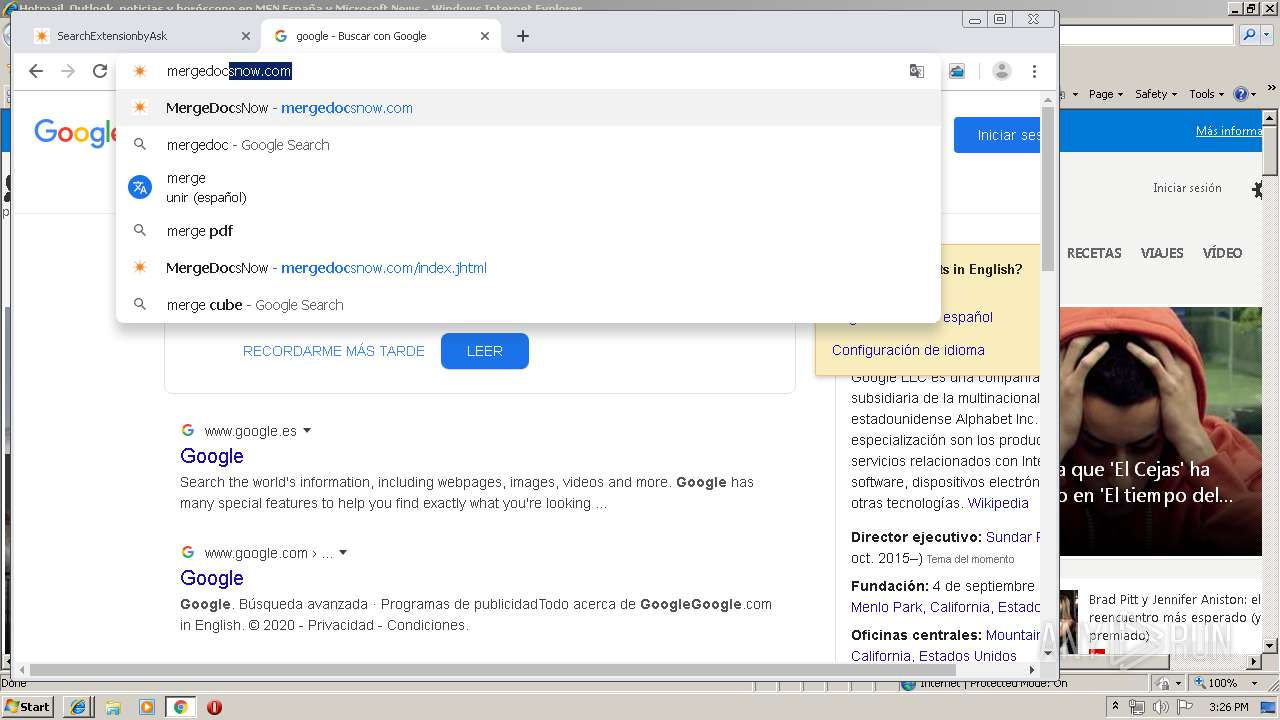1280x720 pixels.
Task: Click the translate page icon in address bar
Action: (x=916, y=71)
